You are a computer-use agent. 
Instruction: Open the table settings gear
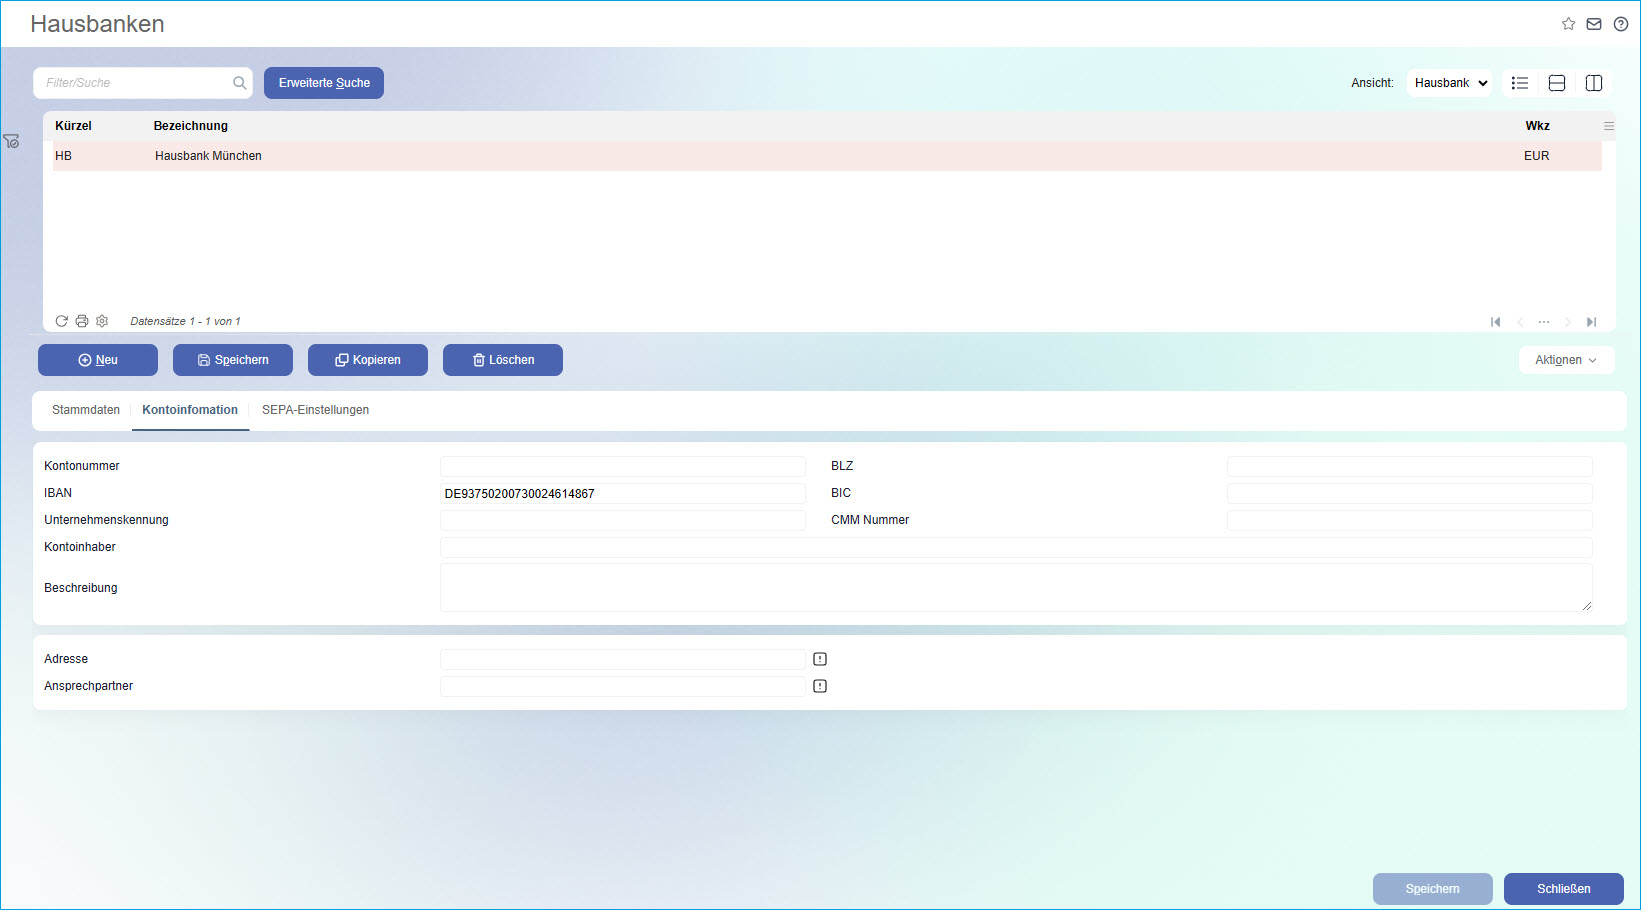(102, 320)
